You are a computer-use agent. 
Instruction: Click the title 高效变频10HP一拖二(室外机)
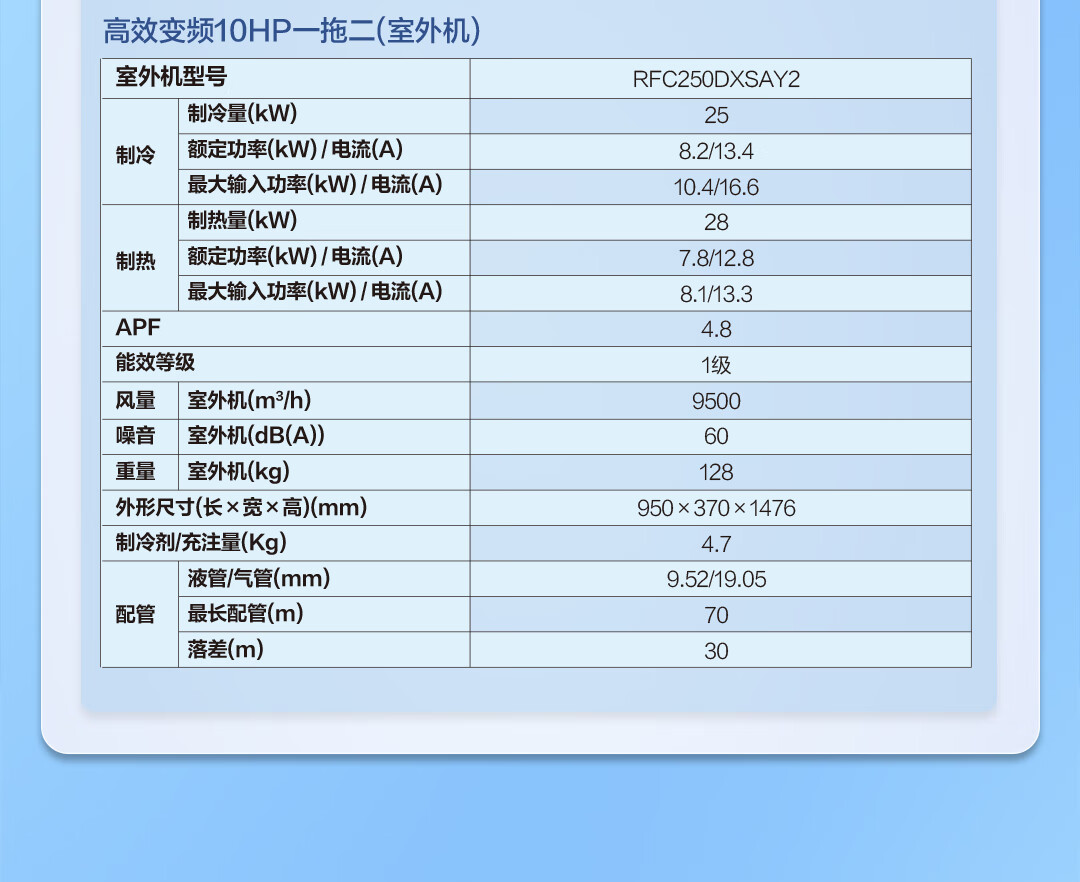[291, 31]
